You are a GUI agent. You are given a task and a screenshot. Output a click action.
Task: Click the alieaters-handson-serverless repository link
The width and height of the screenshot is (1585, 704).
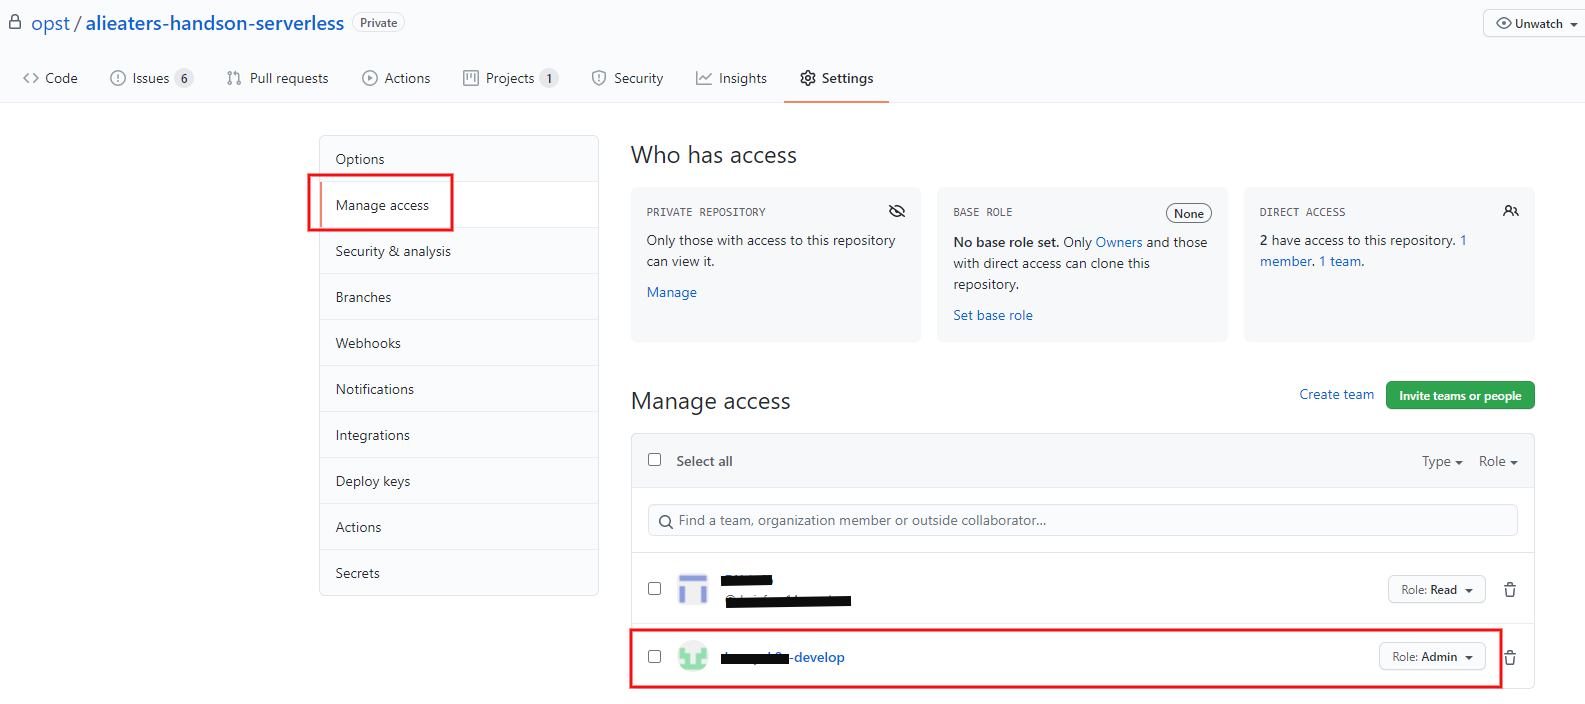click(x=215, y=23)
